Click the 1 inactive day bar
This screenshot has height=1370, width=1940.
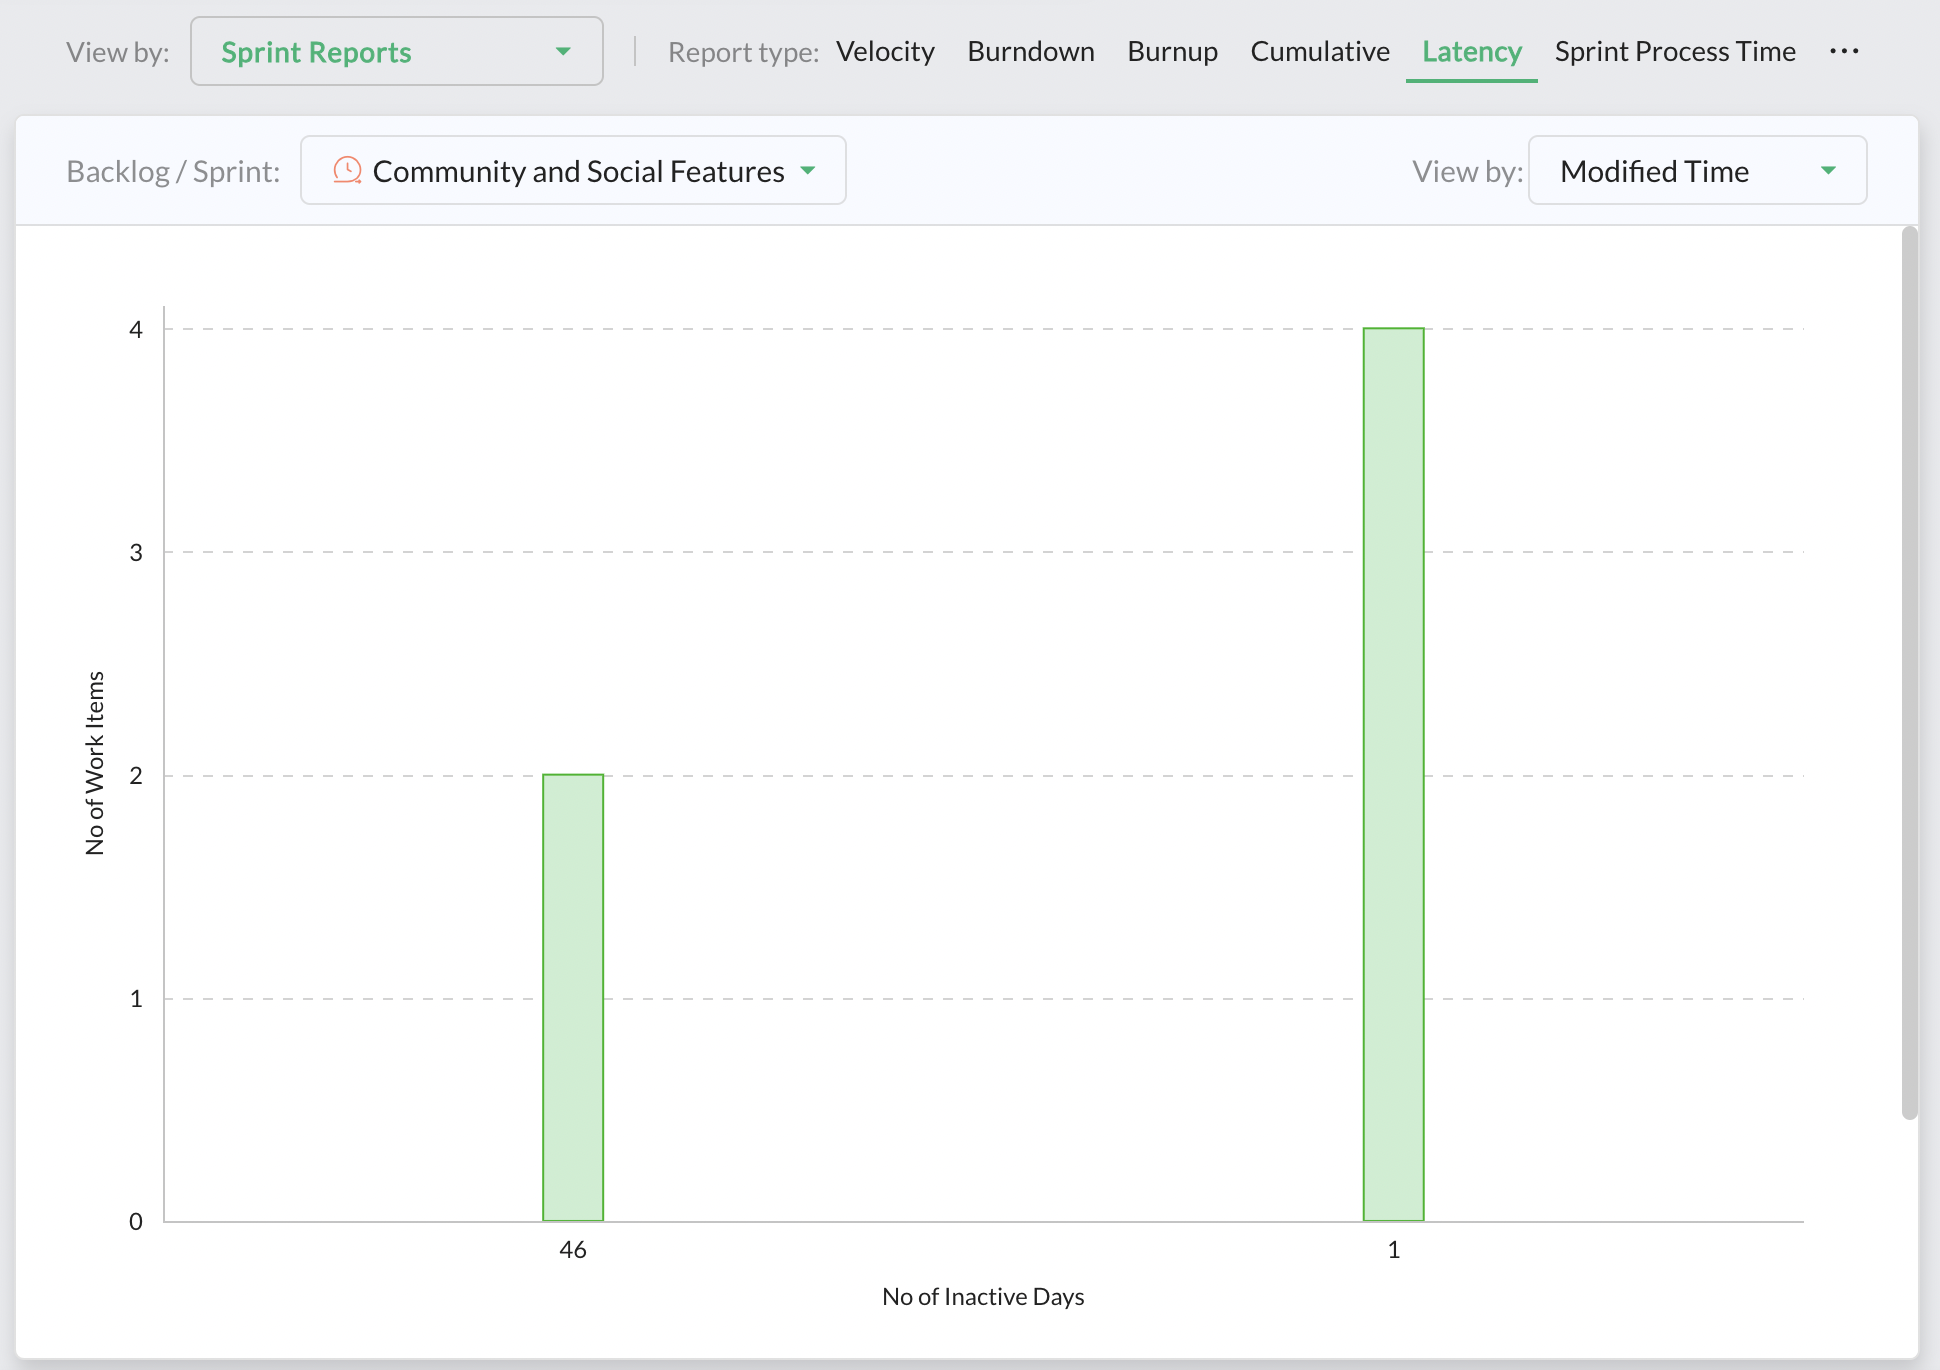[x=1393, y=774]
